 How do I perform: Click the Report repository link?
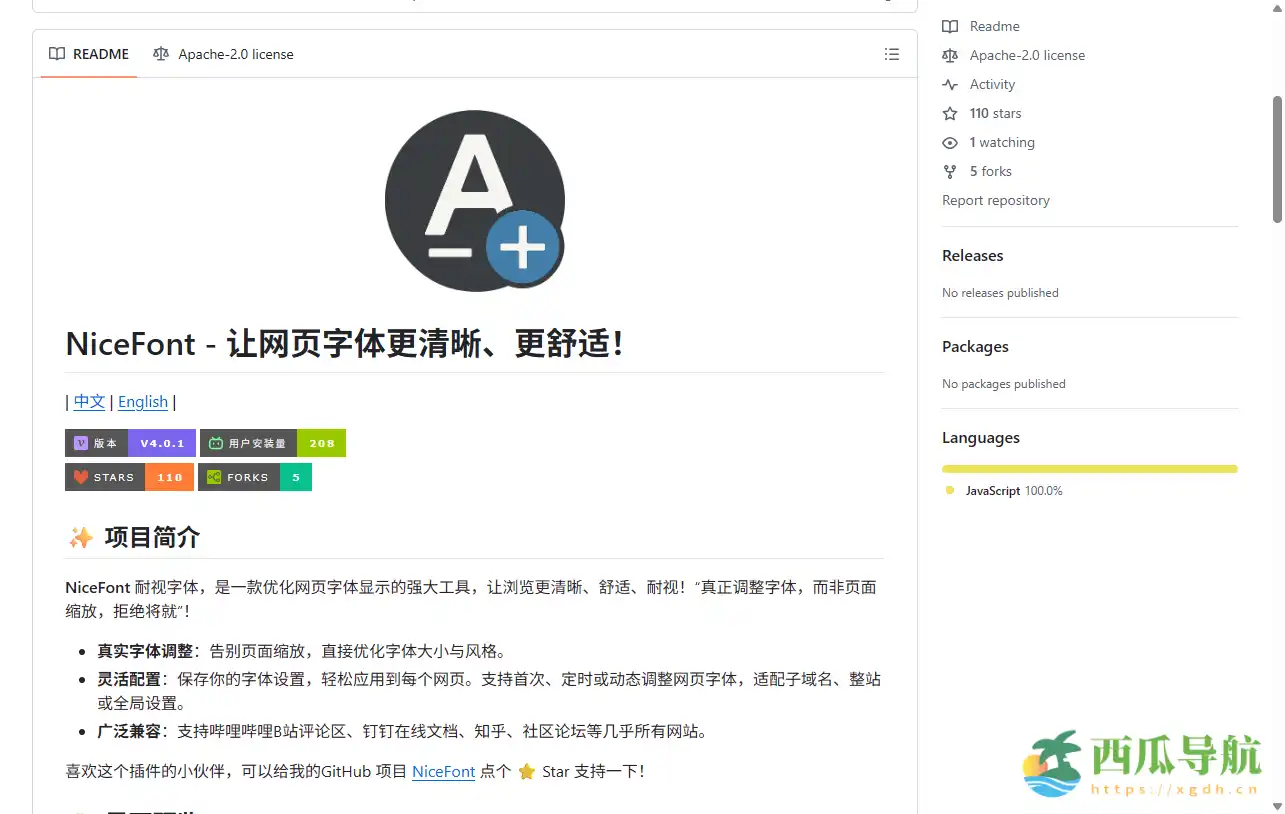(995, 201)
